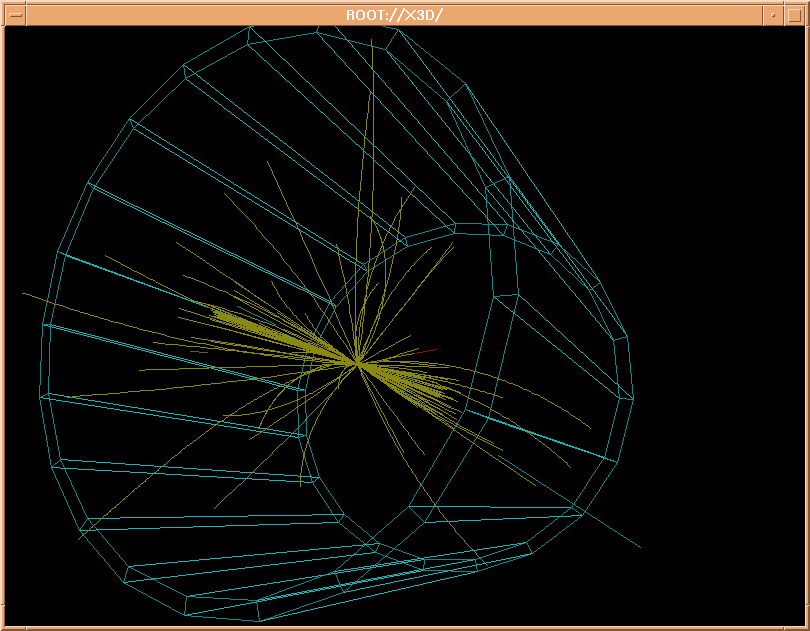Image resolution: width=810 pixels, height=631 pixels.
Task: Open the window menu button in title bar
Action: 13,14
